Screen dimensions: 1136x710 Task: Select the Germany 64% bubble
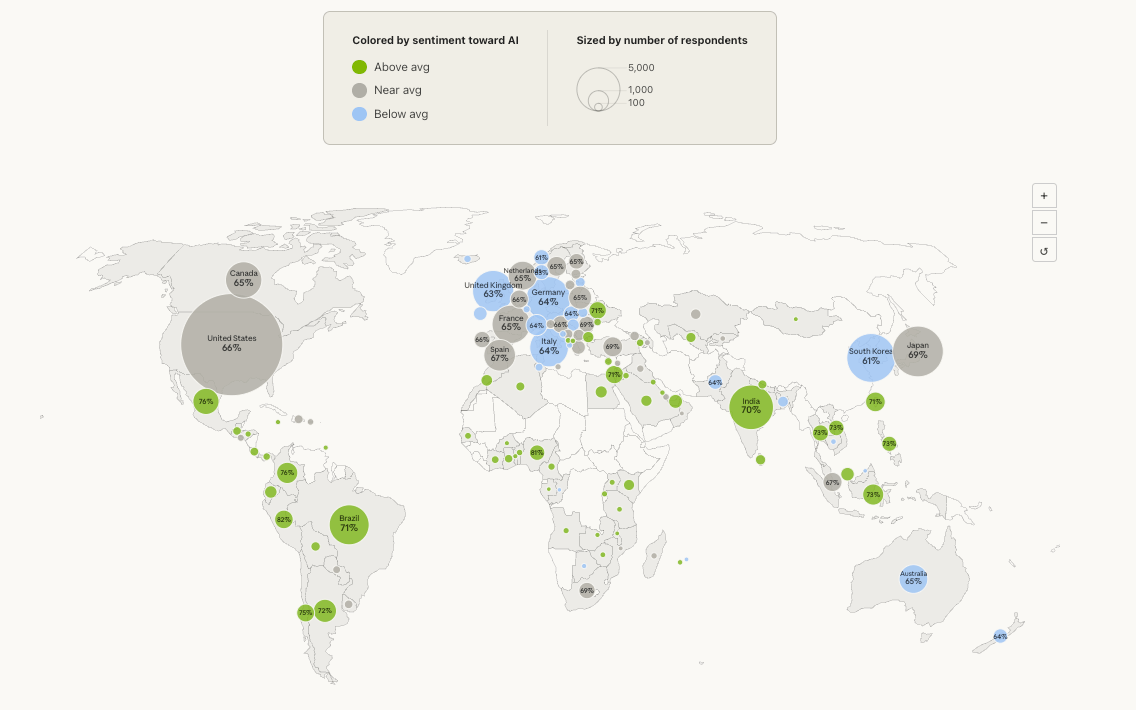click(548, 298)
